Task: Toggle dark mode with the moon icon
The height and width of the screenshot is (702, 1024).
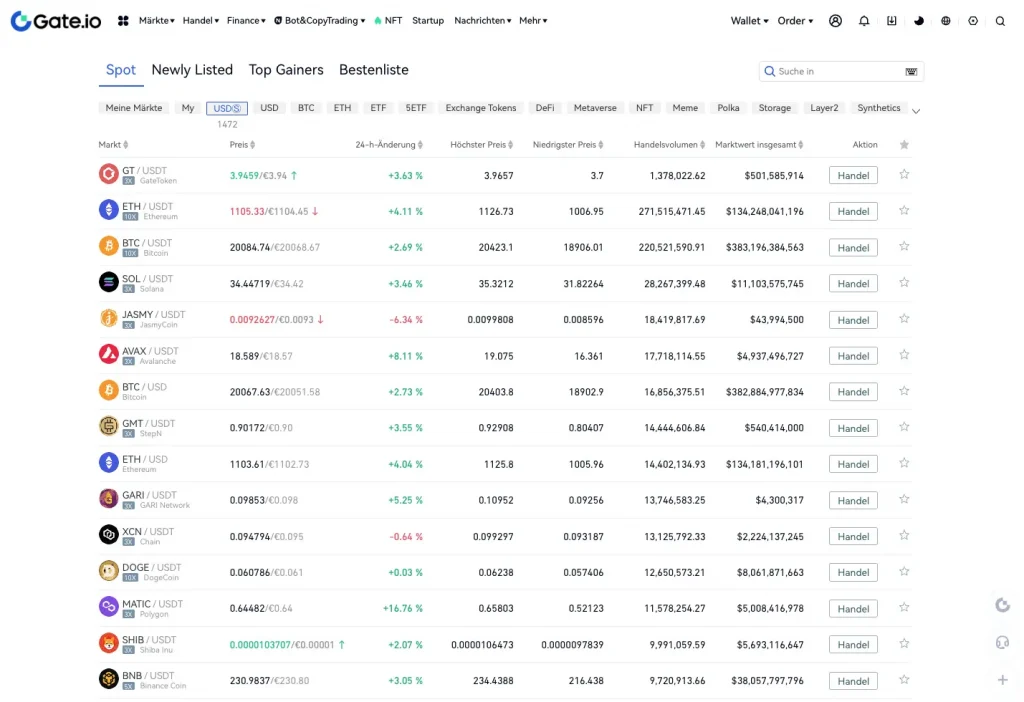Action: [x=919, y=20]
